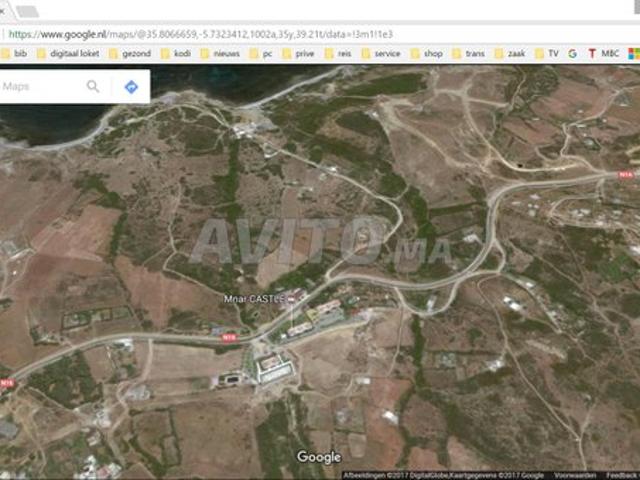Open the MBC bookmark
The height and width of the screenshot is (480, 640).
point(608,53)
